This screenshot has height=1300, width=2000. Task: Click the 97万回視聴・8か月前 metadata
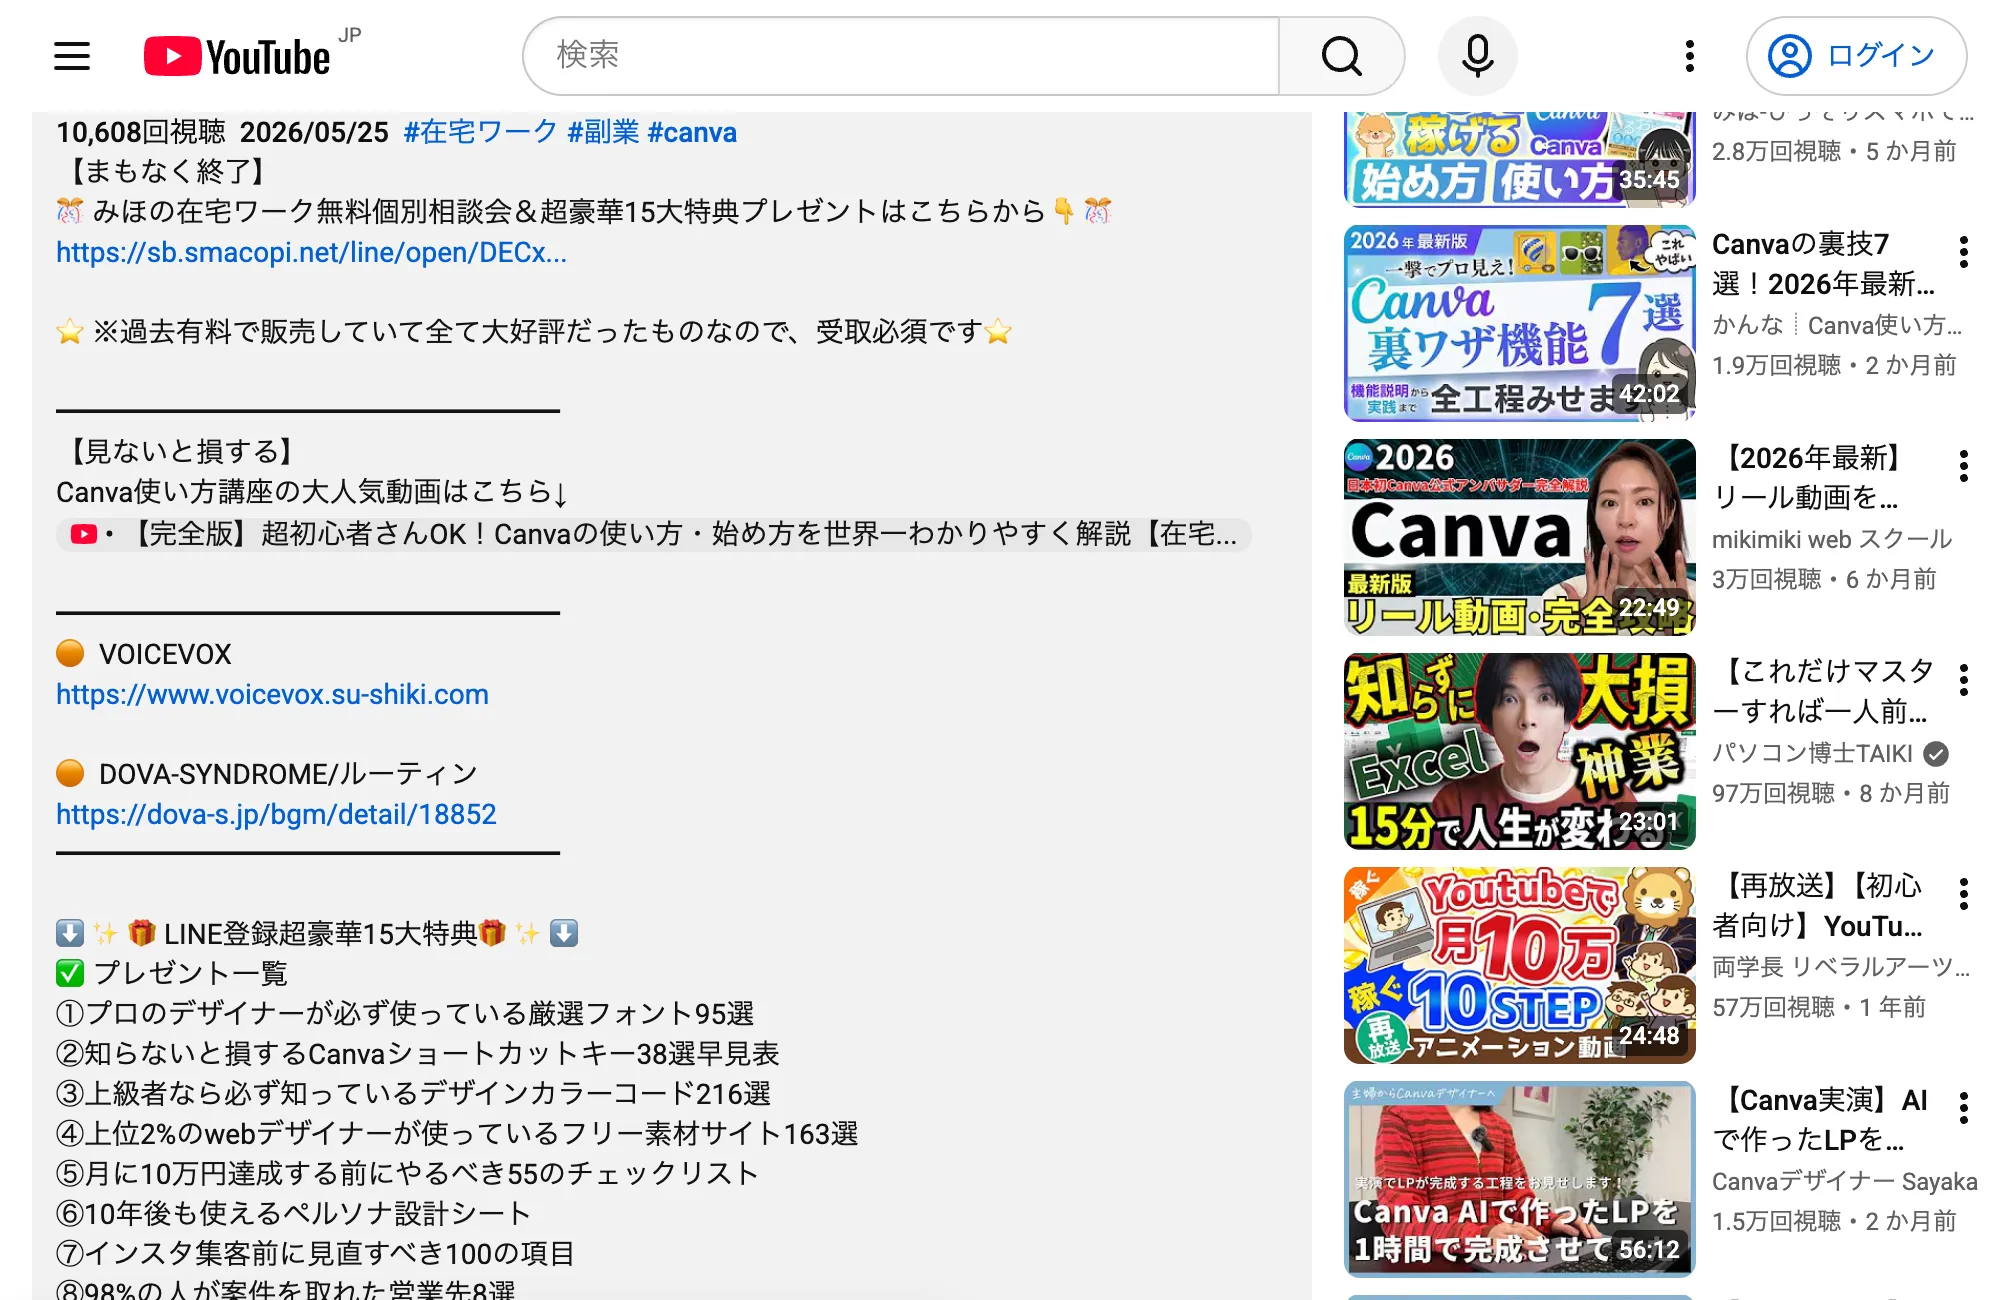[1831, 794]
